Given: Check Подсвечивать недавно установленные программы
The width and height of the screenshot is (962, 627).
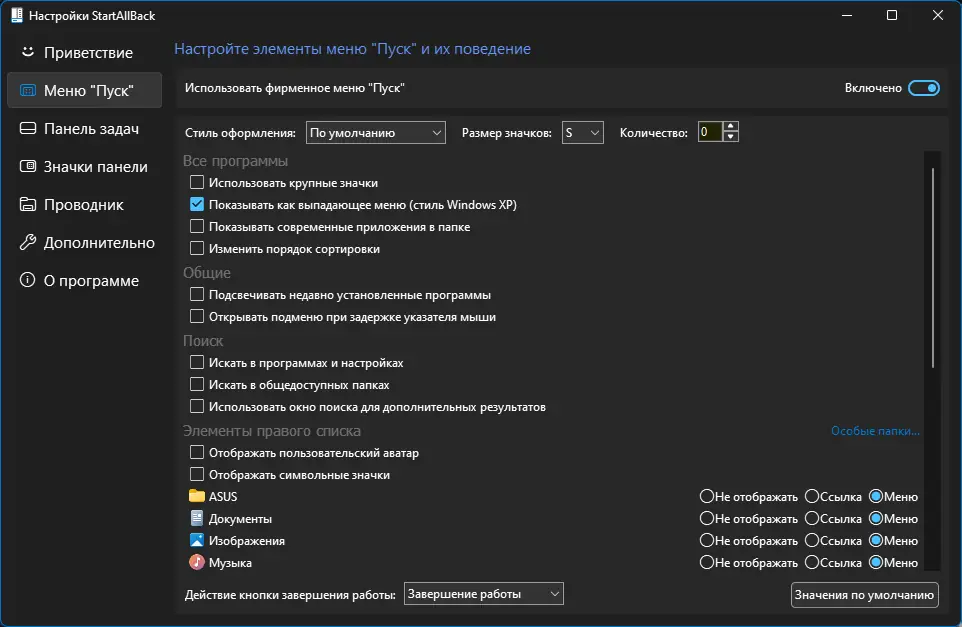Looking at the screenshot, I should click(x=196, y=294).
